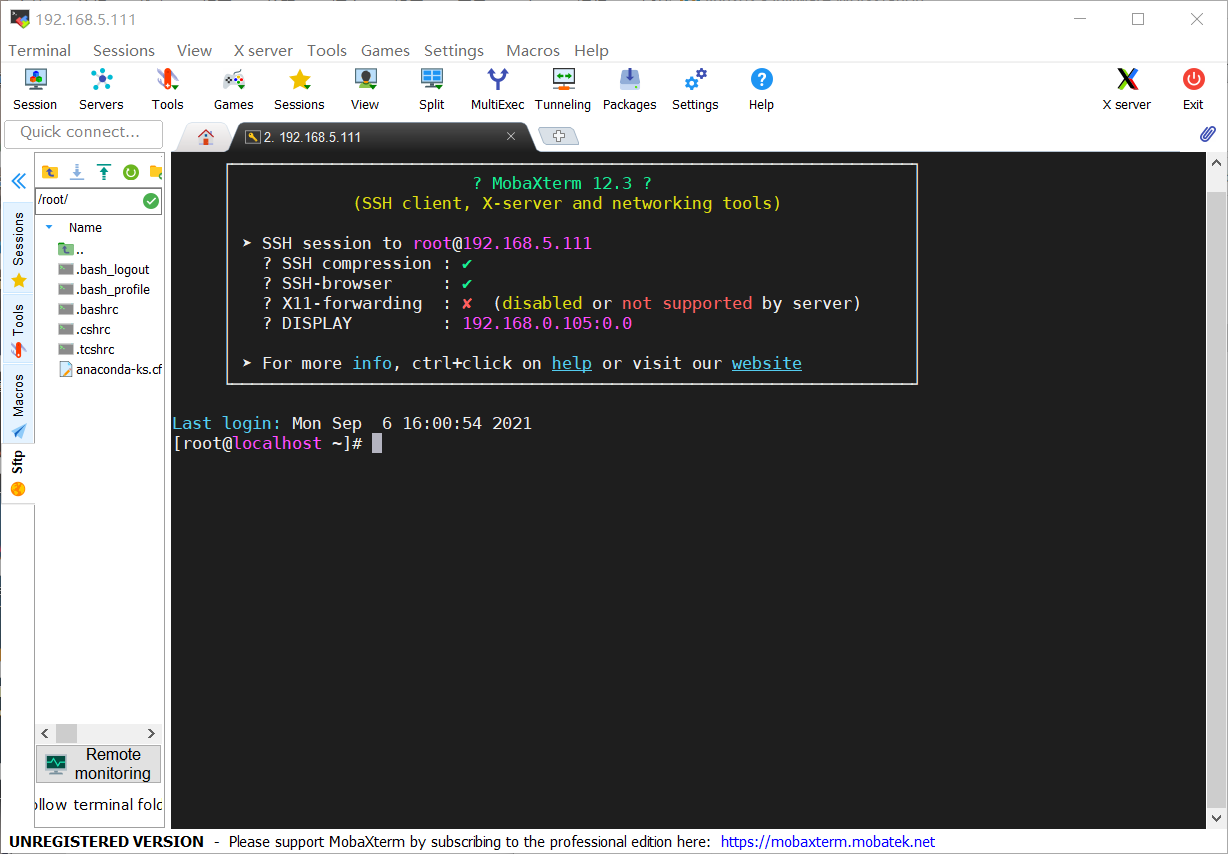The image size is (1228, 854).
Task: Launch MultiExec mode
Action: click(x=497, y=88)
